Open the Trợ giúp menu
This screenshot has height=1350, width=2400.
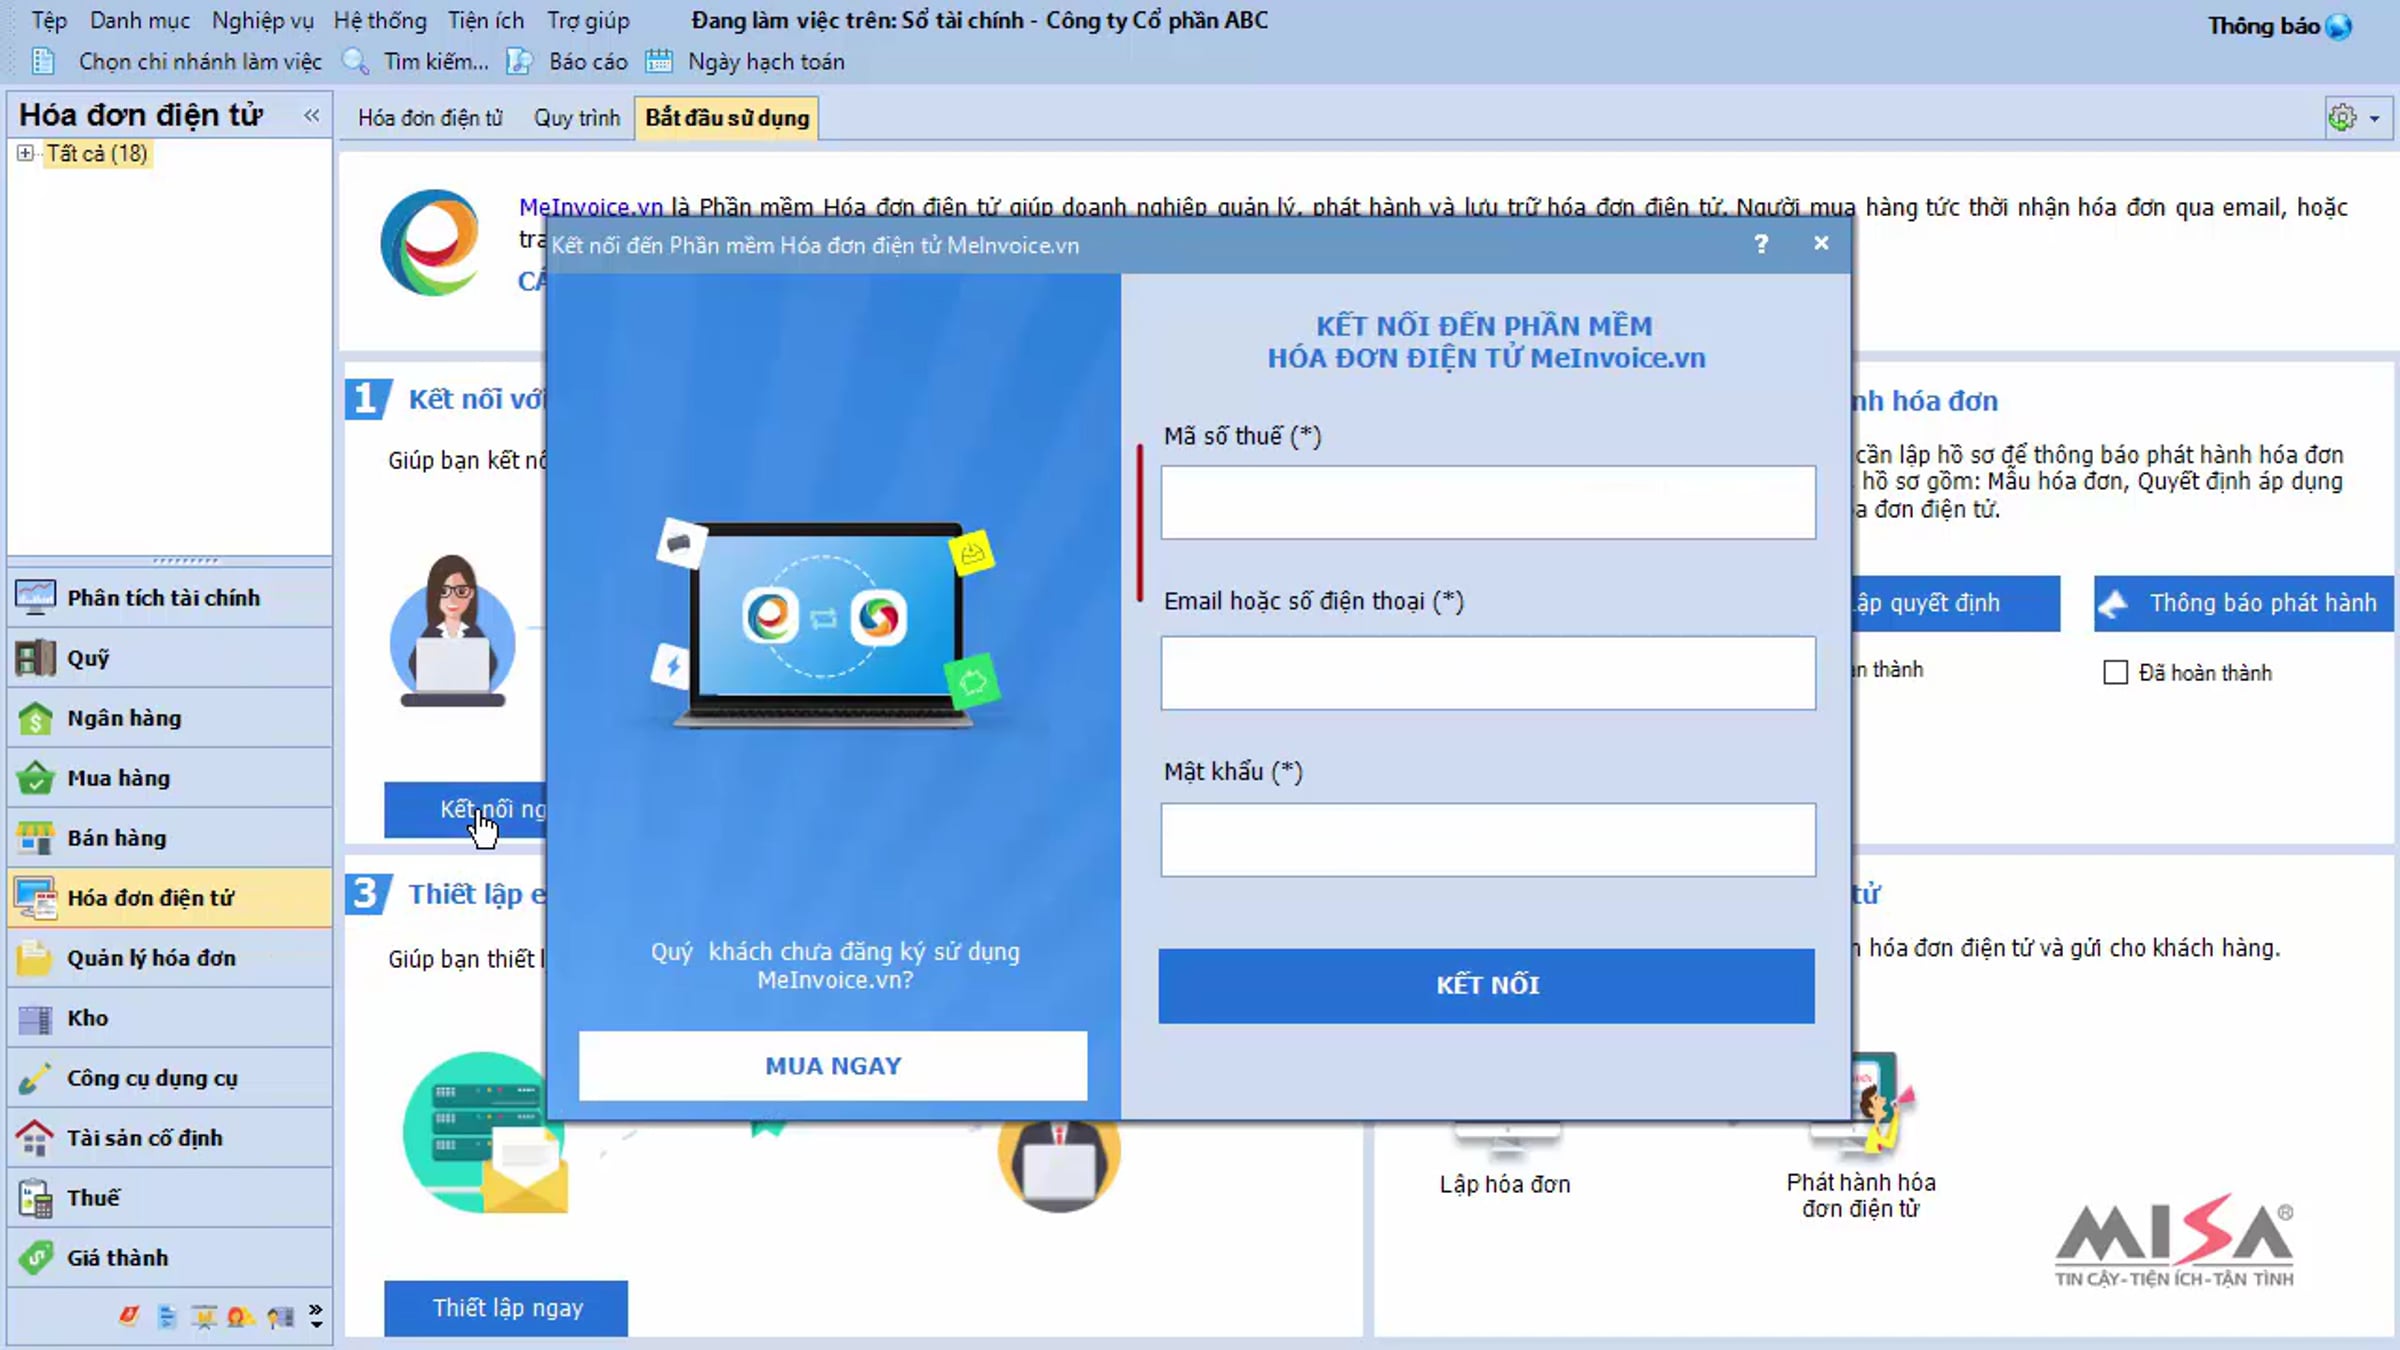pos(588,20)
